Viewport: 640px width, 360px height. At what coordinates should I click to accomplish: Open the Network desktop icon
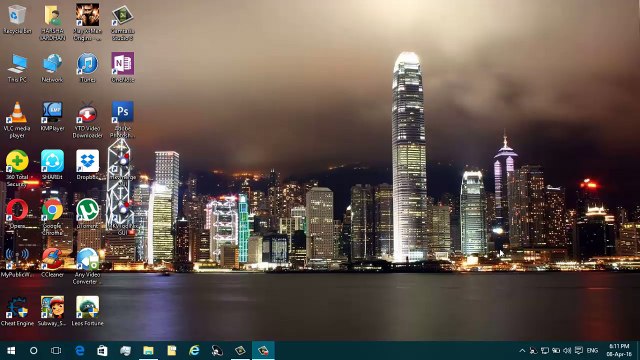[x=52, y=68]
